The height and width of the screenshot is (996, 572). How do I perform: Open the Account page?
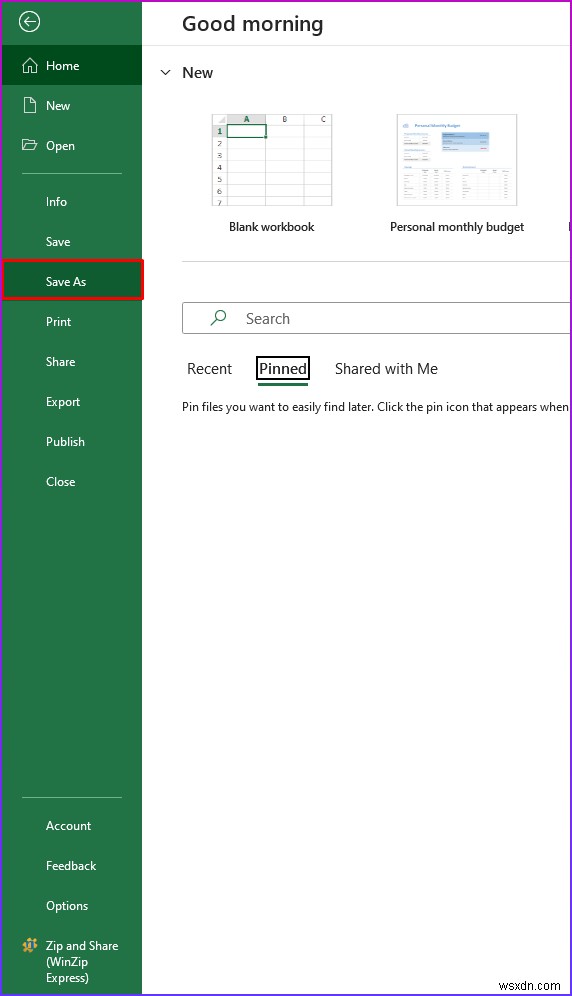click(x=71, y=826)
